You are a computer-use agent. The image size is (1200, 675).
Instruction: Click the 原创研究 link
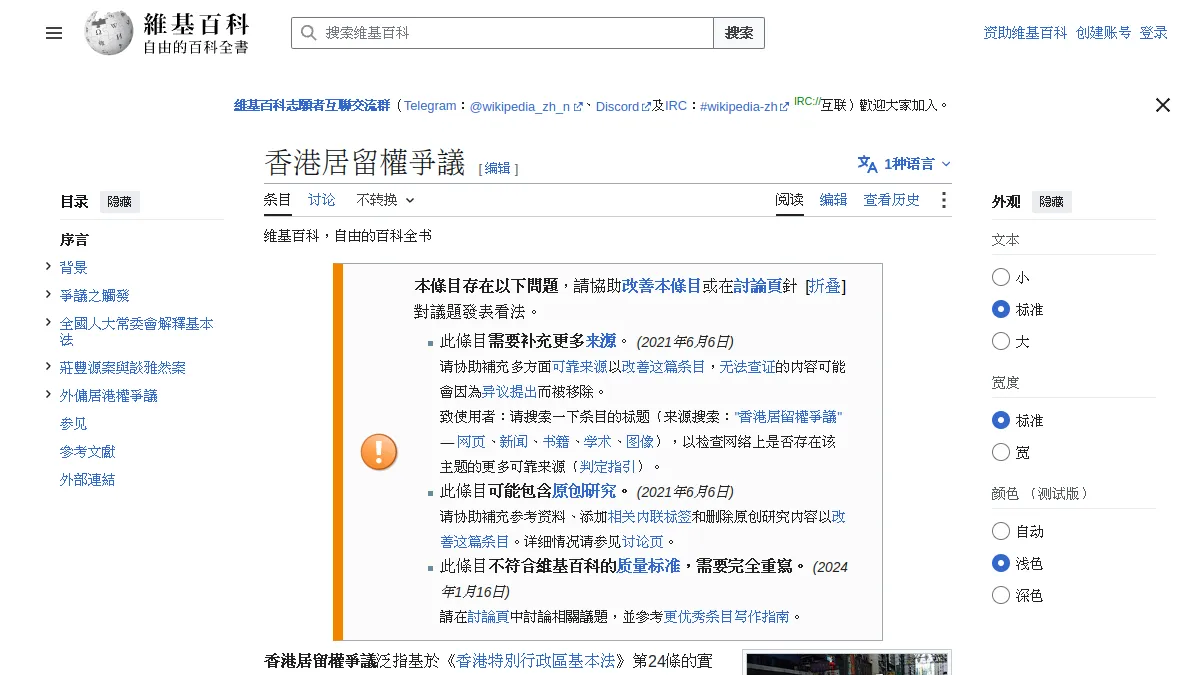(x=584, y=491)
